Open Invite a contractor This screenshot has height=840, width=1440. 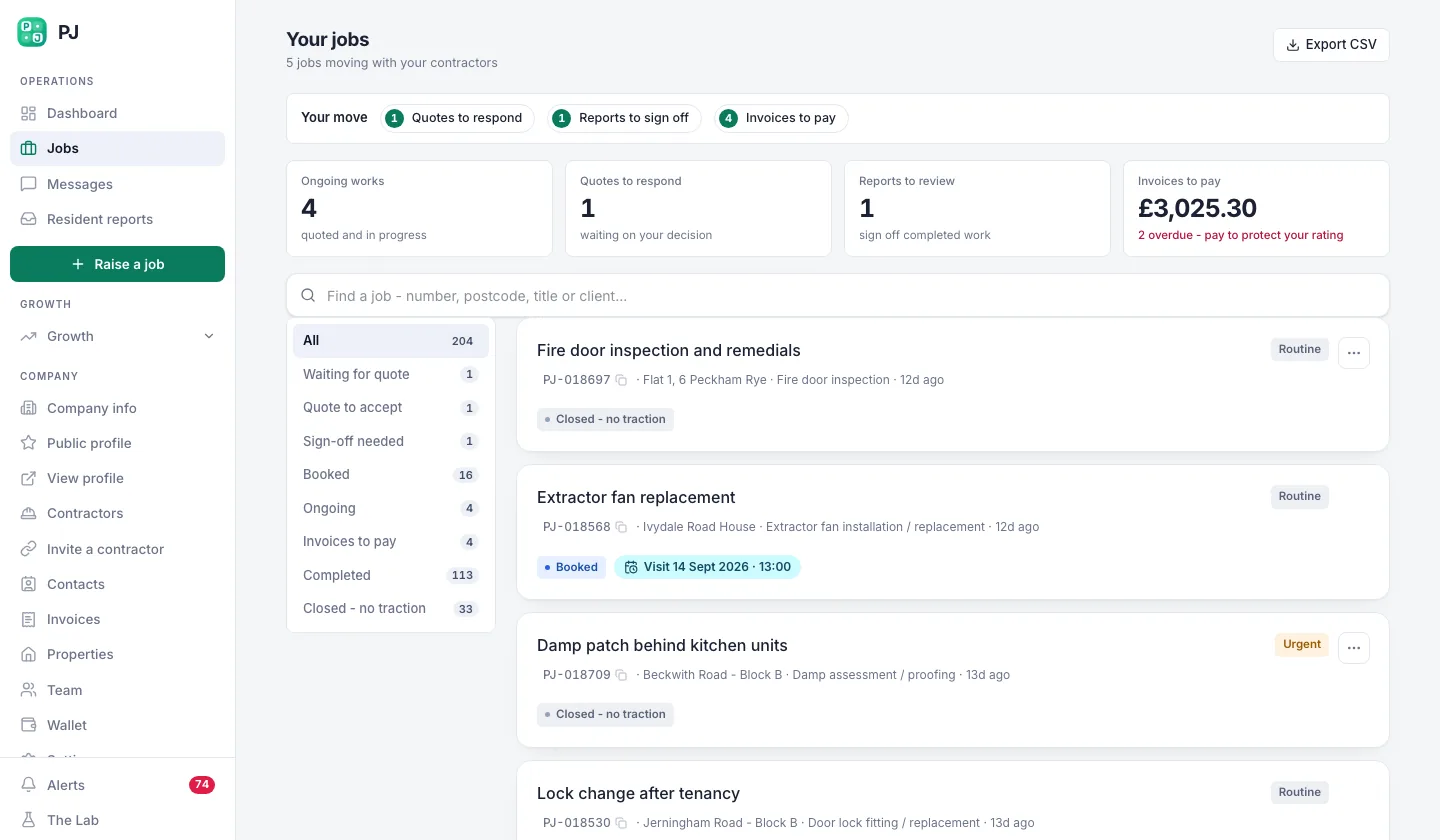(117, 549)
